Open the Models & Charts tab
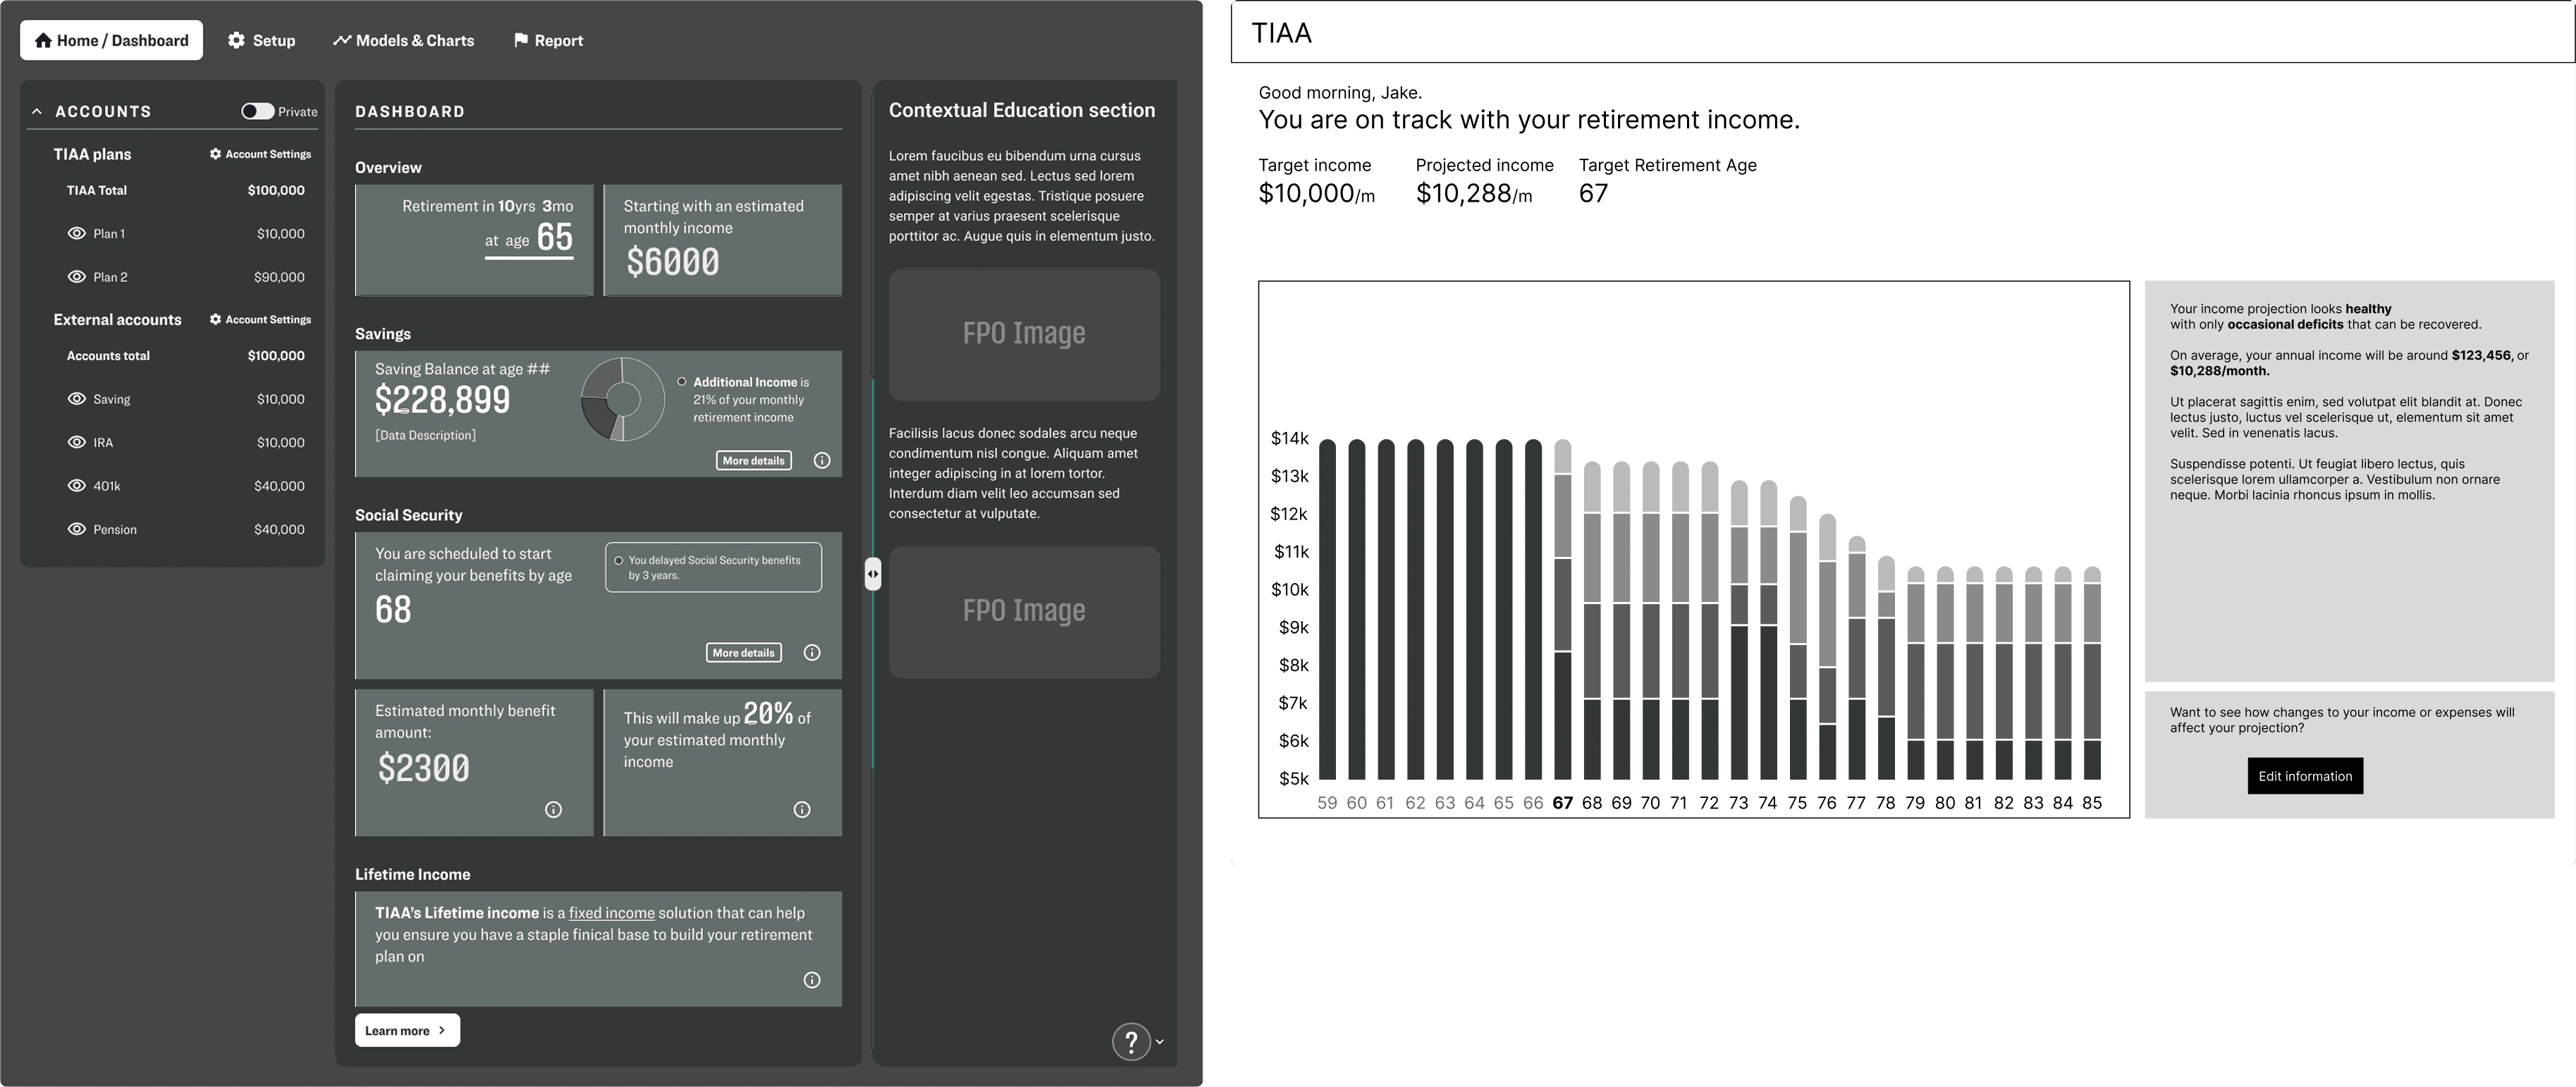This screenshot has height=1087, width=2576. coord(404,41)
